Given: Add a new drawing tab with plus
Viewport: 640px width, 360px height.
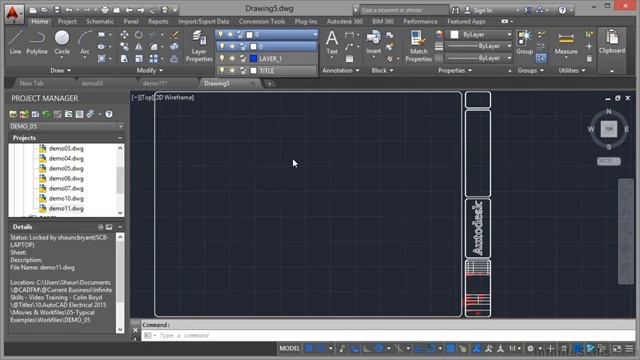Looking at the screenshot, I should coord(269,84).
